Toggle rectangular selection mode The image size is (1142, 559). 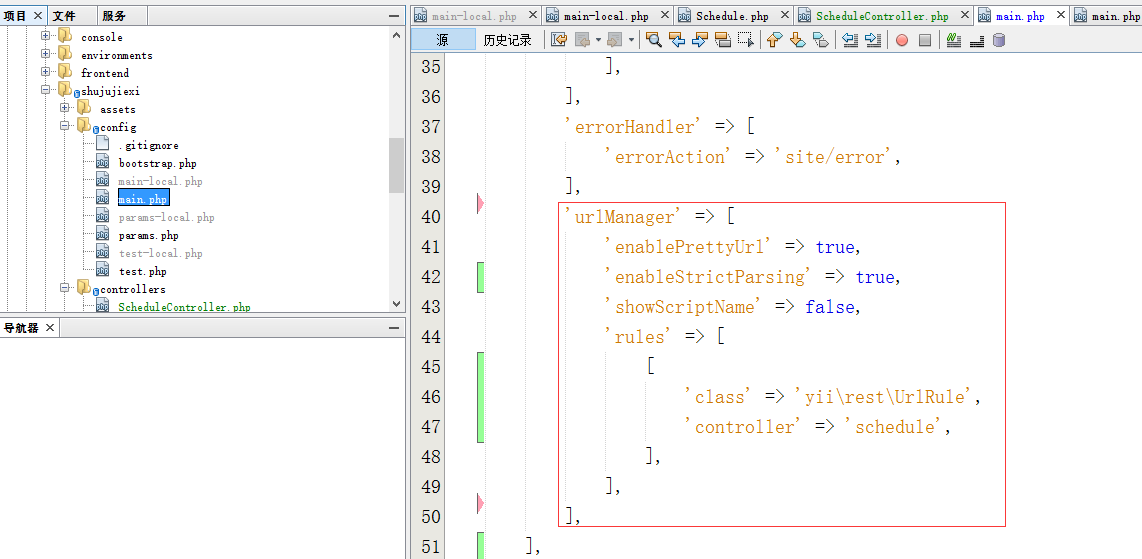tap(745, 40)
